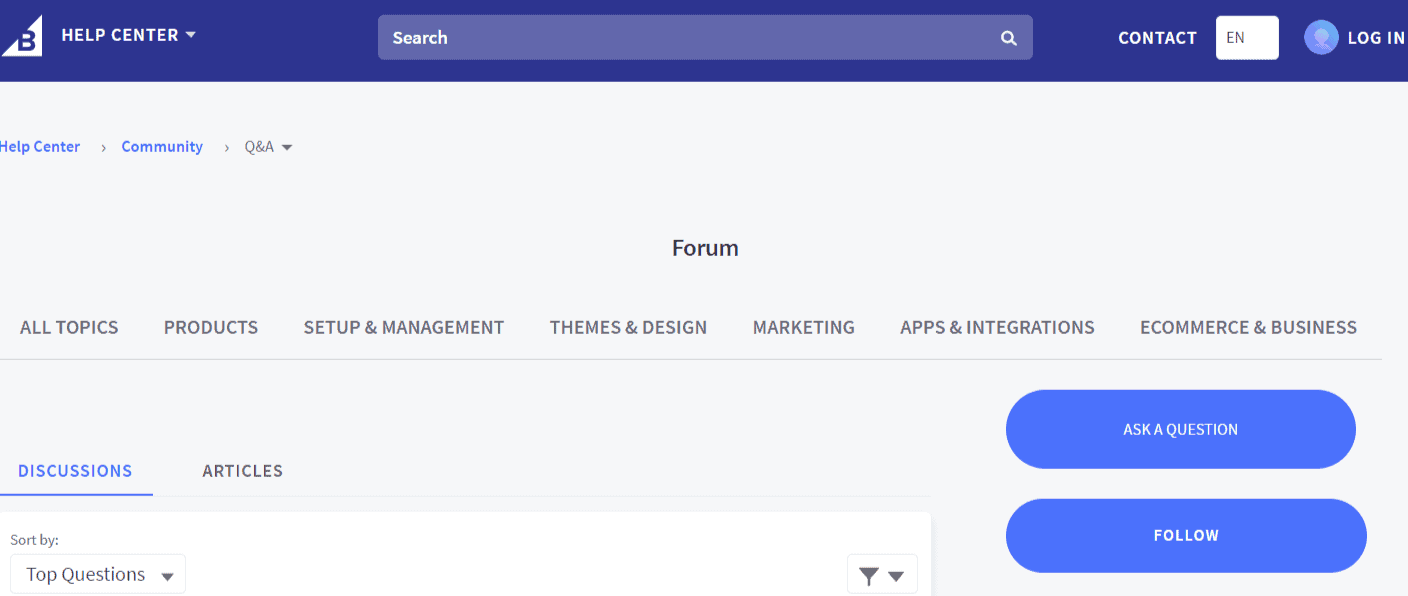Click the Ask a Question button
1408x596 pixels.
click(x=1180, y=428)
